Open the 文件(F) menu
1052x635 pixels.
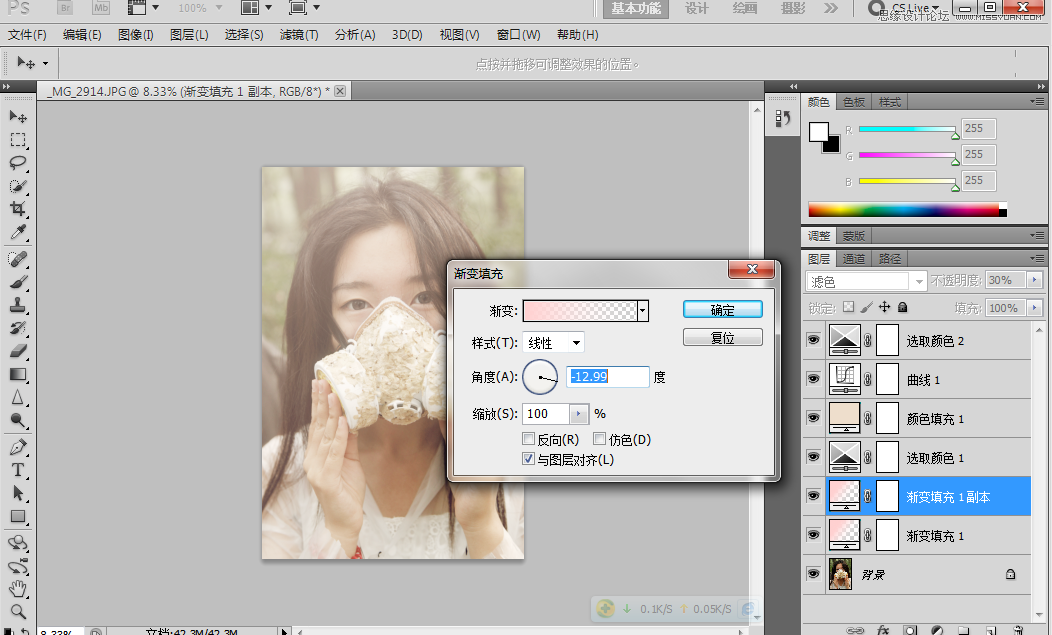[27, 35]
